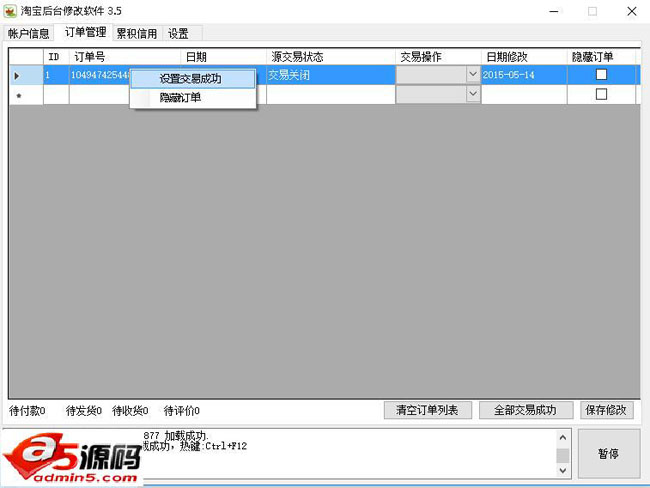650x488 pixels.
Task: Click the log scrollbar down arrow
Action: point(563,471)
